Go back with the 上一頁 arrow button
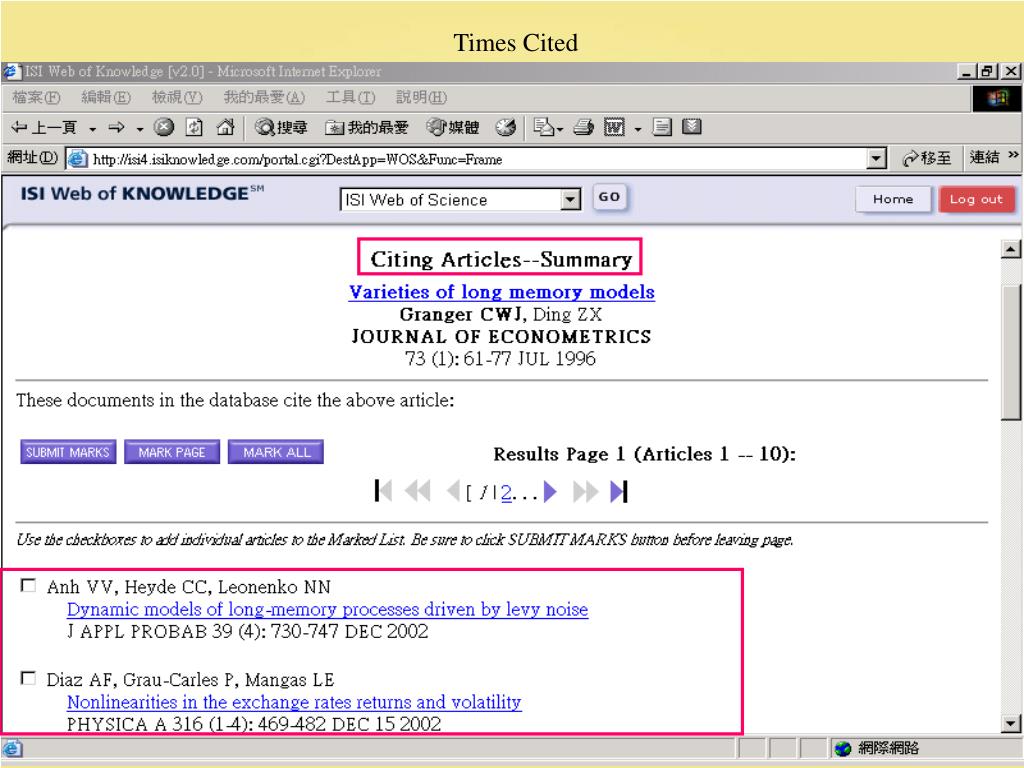 tap(45, 127)
